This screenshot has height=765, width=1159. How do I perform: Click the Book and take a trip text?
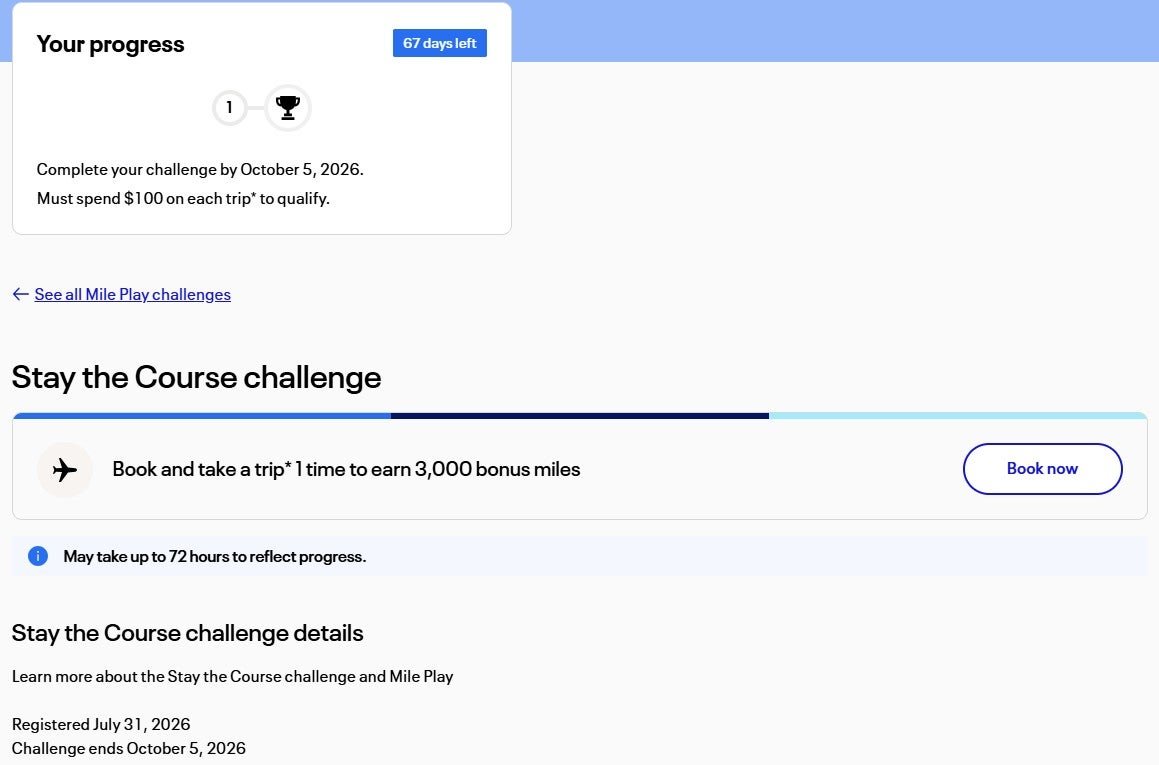pos(346,469)
